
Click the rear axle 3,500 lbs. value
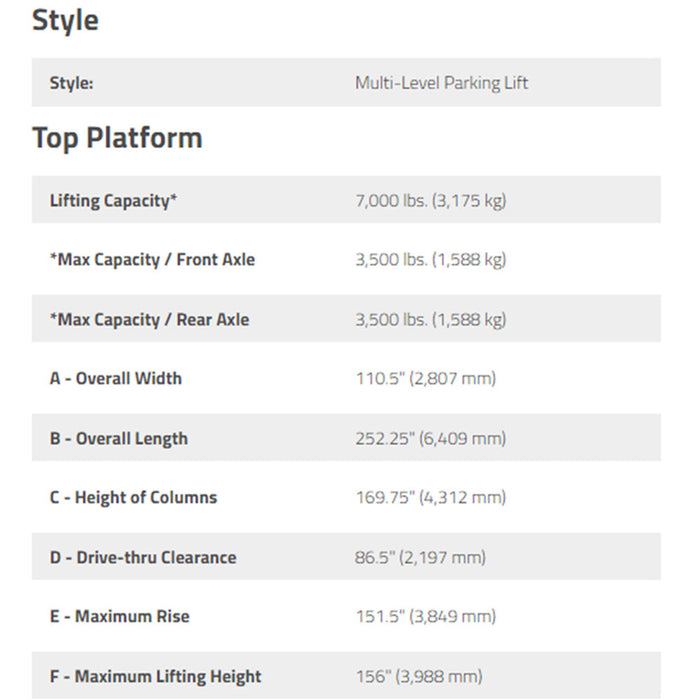click(431, 320)
